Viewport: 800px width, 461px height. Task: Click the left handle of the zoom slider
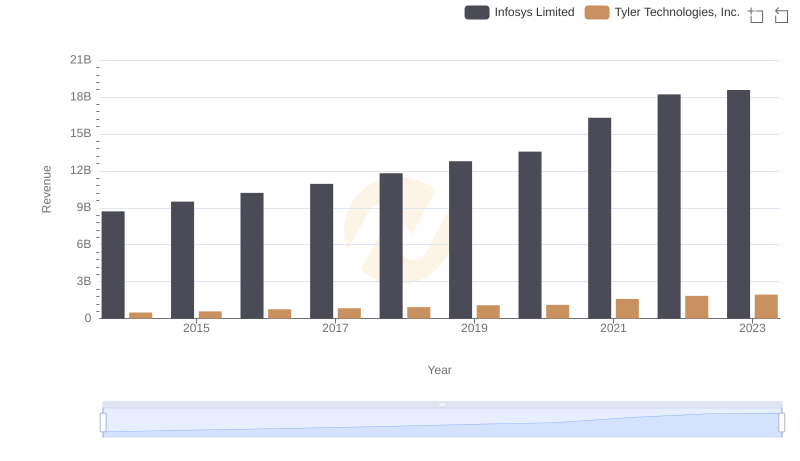tap(103, 423)
